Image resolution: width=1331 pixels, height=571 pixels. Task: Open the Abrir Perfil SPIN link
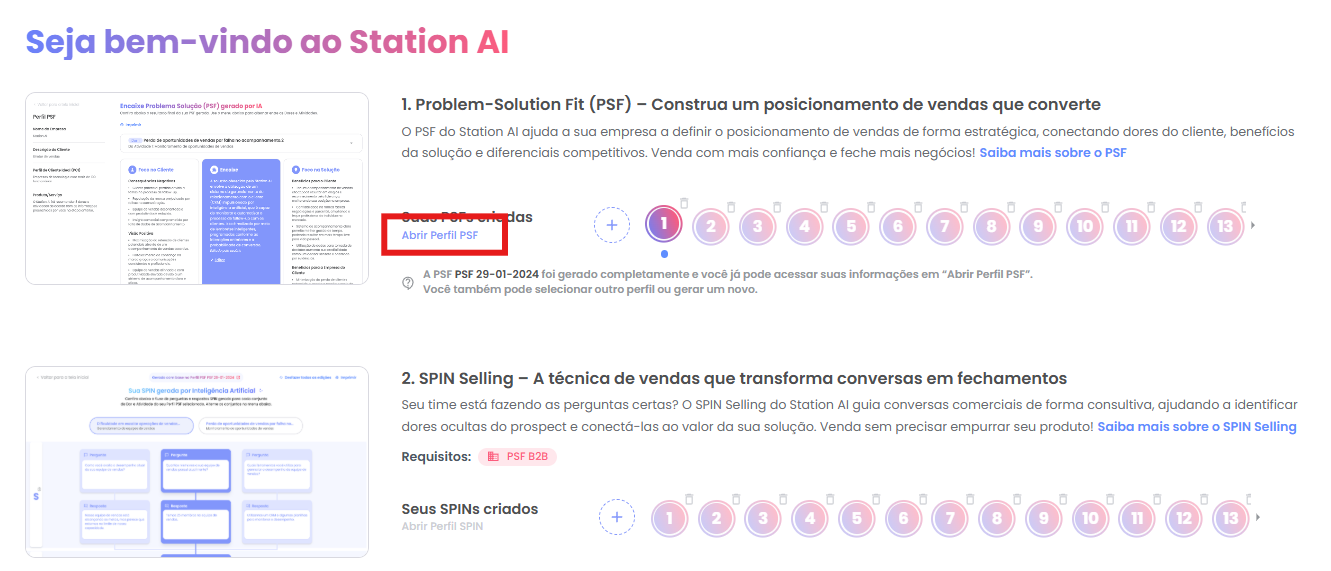point(442,526)
